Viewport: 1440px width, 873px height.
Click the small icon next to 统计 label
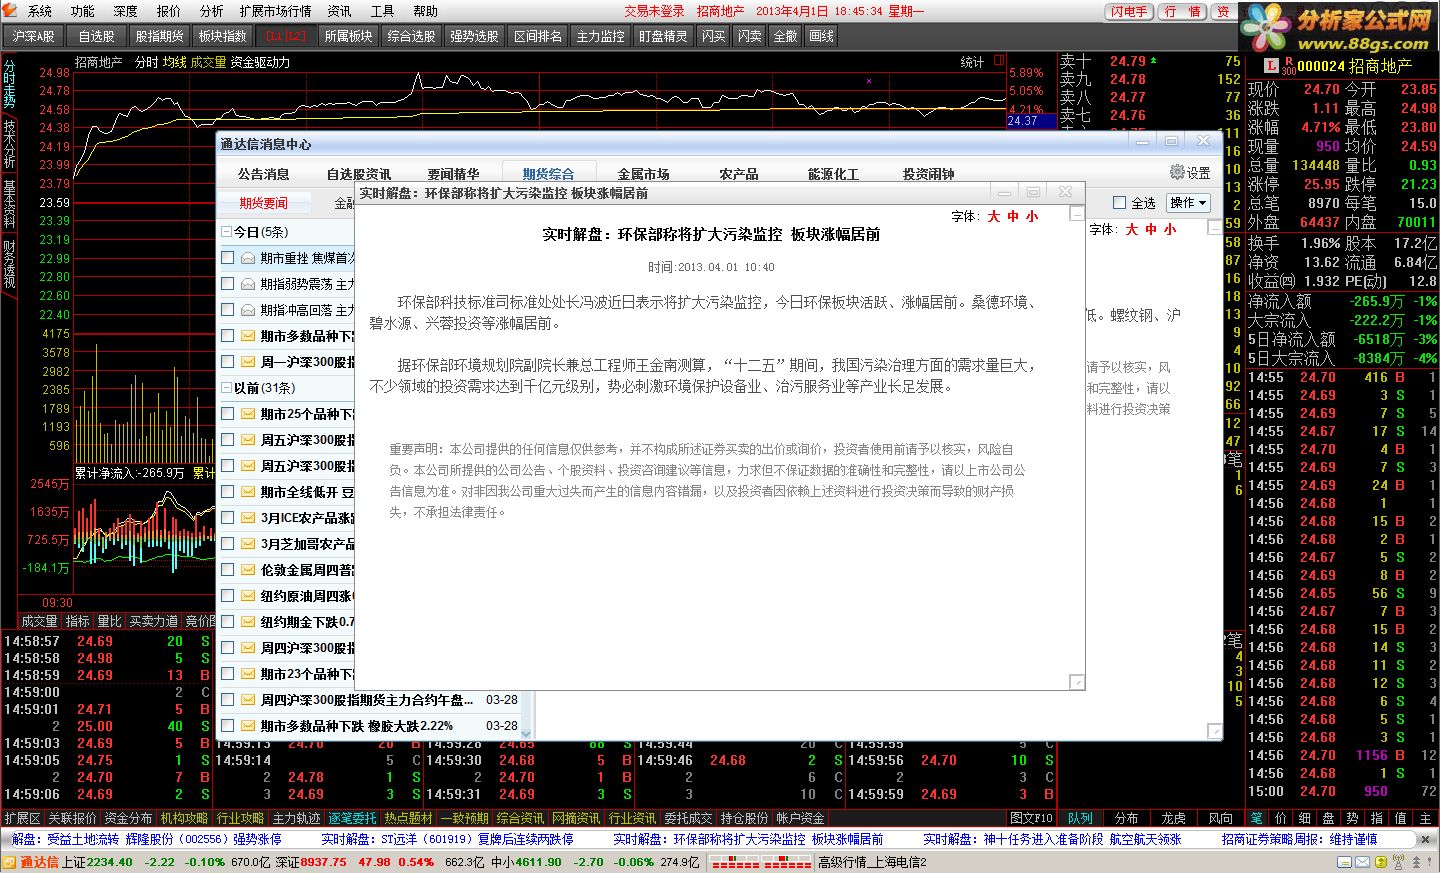(x=998, y=61)
